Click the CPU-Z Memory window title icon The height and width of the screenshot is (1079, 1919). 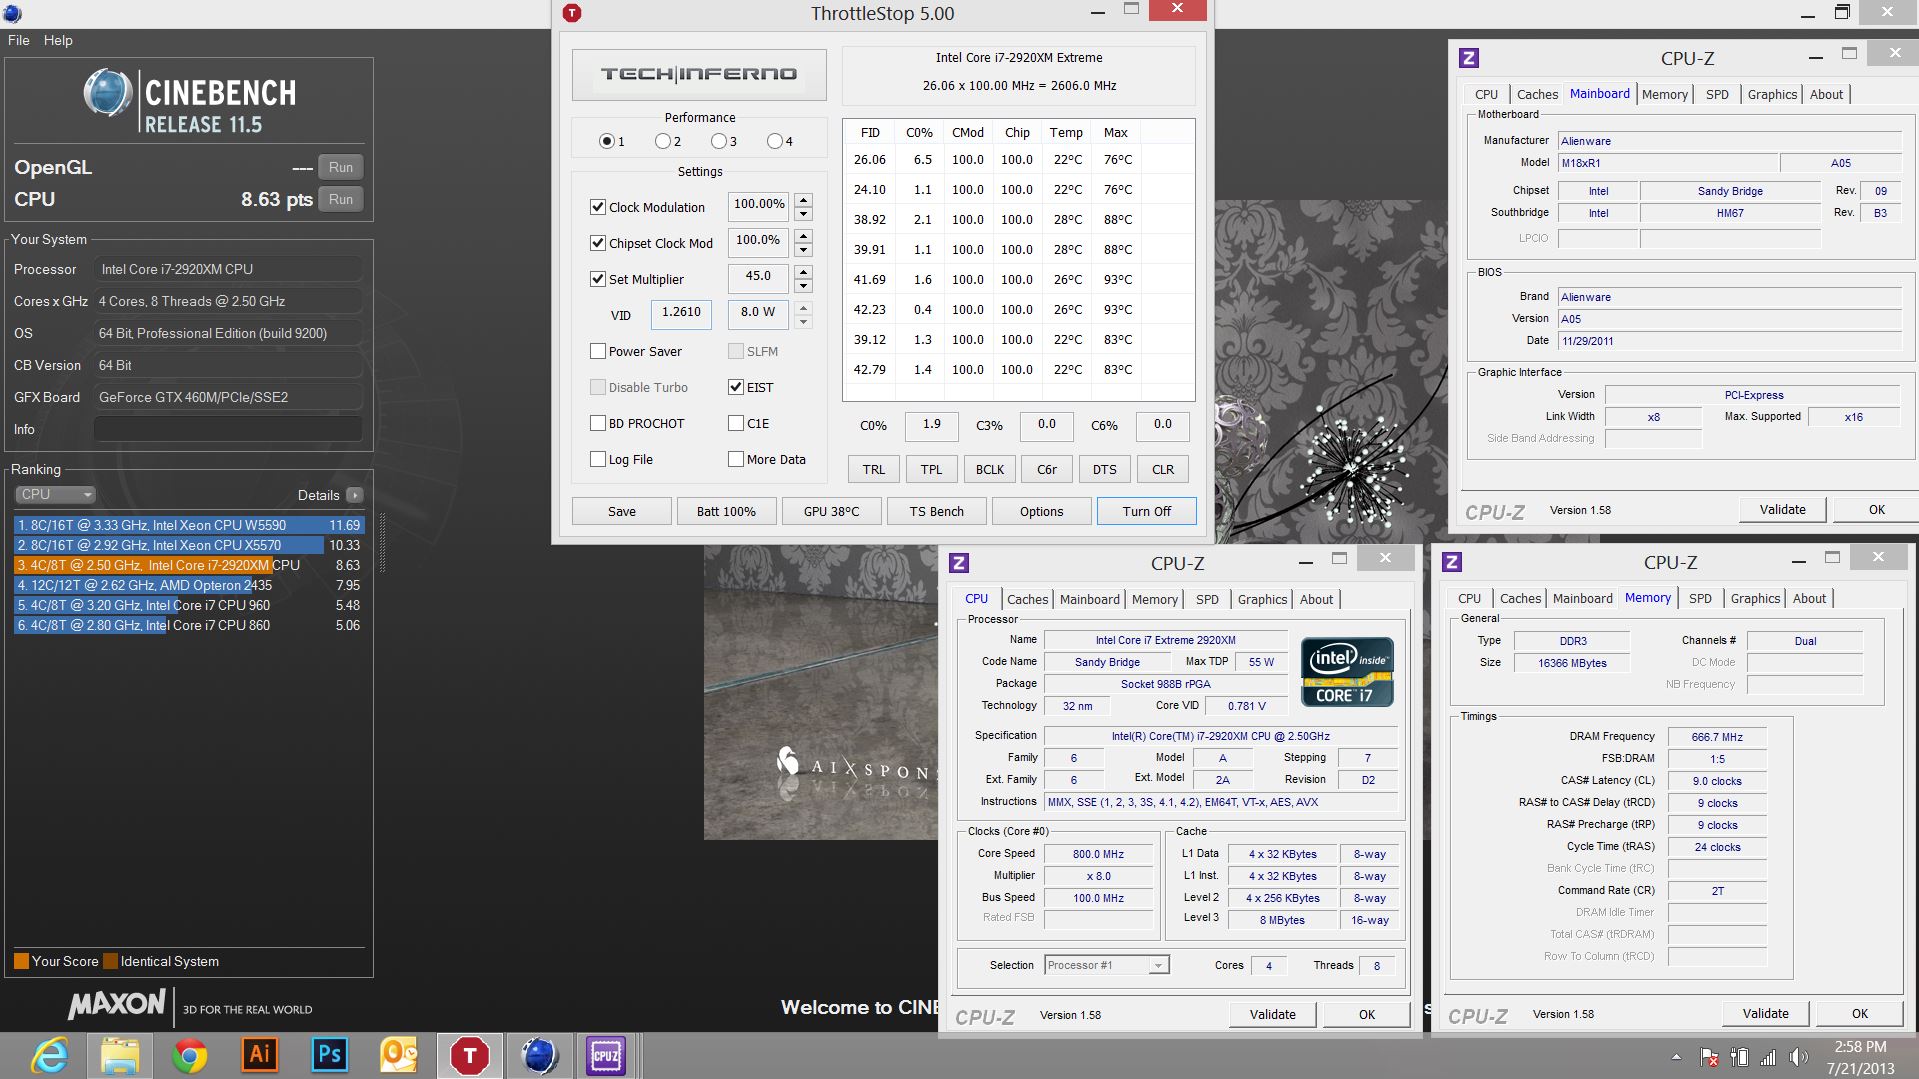pos(1452,563)
